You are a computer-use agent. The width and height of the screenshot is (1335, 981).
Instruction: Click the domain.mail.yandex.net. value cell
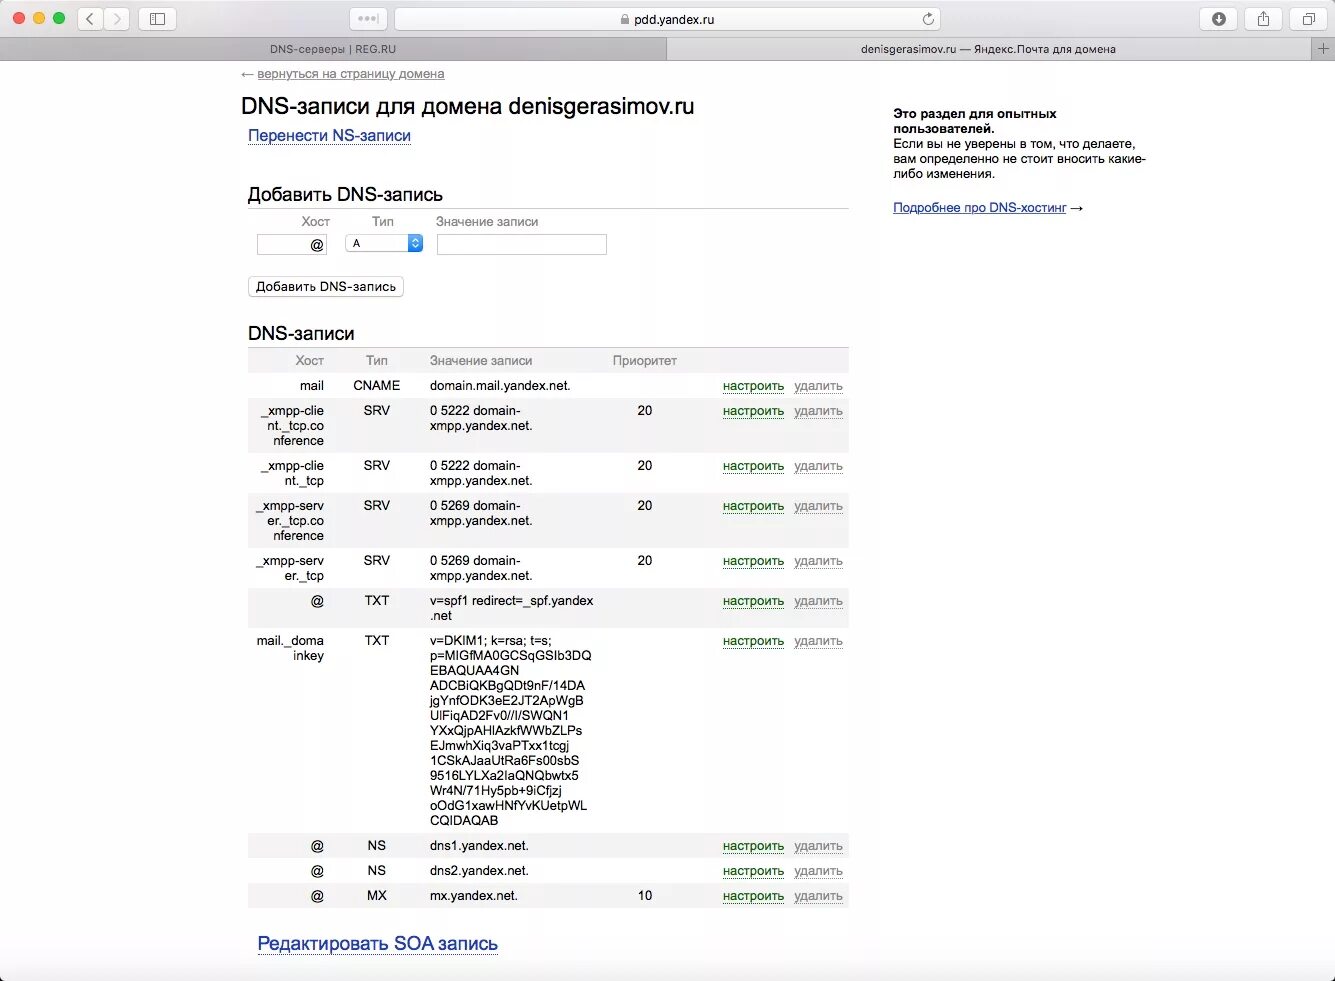[500, 386]
